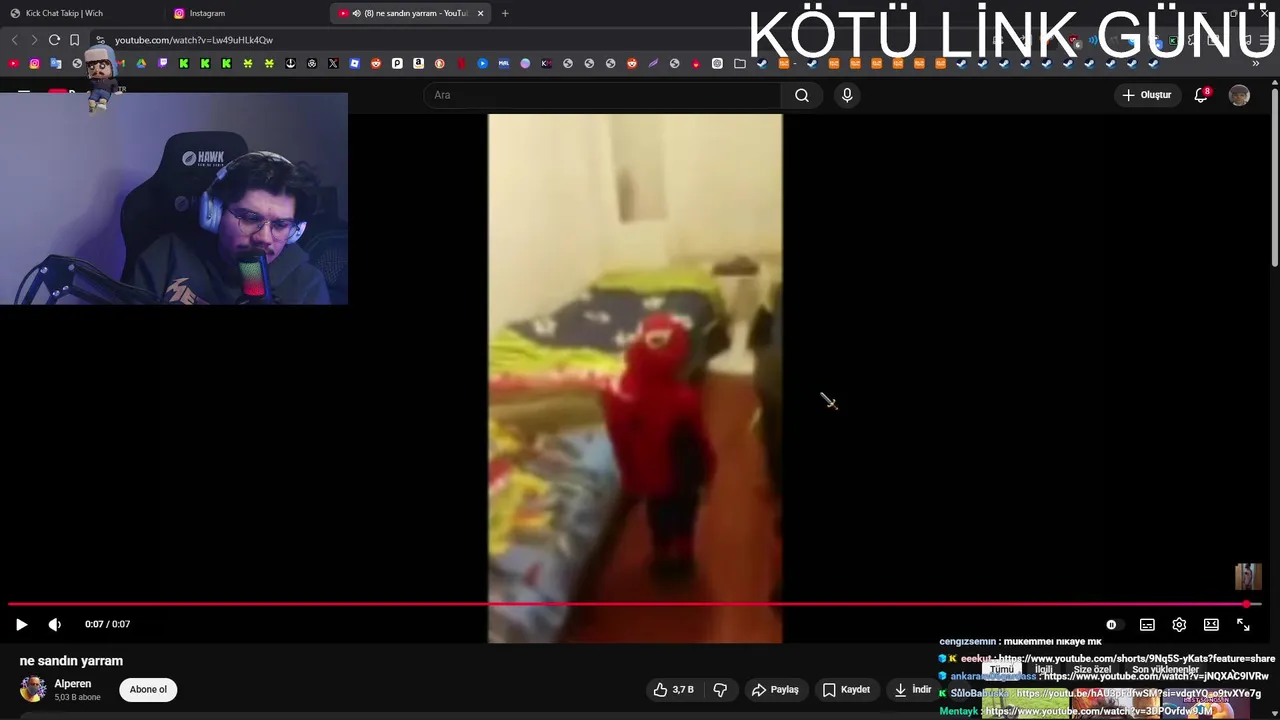Open the YouTube account avatar menu
Viewport: 1280px width, 720px height.
click(1239, 95)
